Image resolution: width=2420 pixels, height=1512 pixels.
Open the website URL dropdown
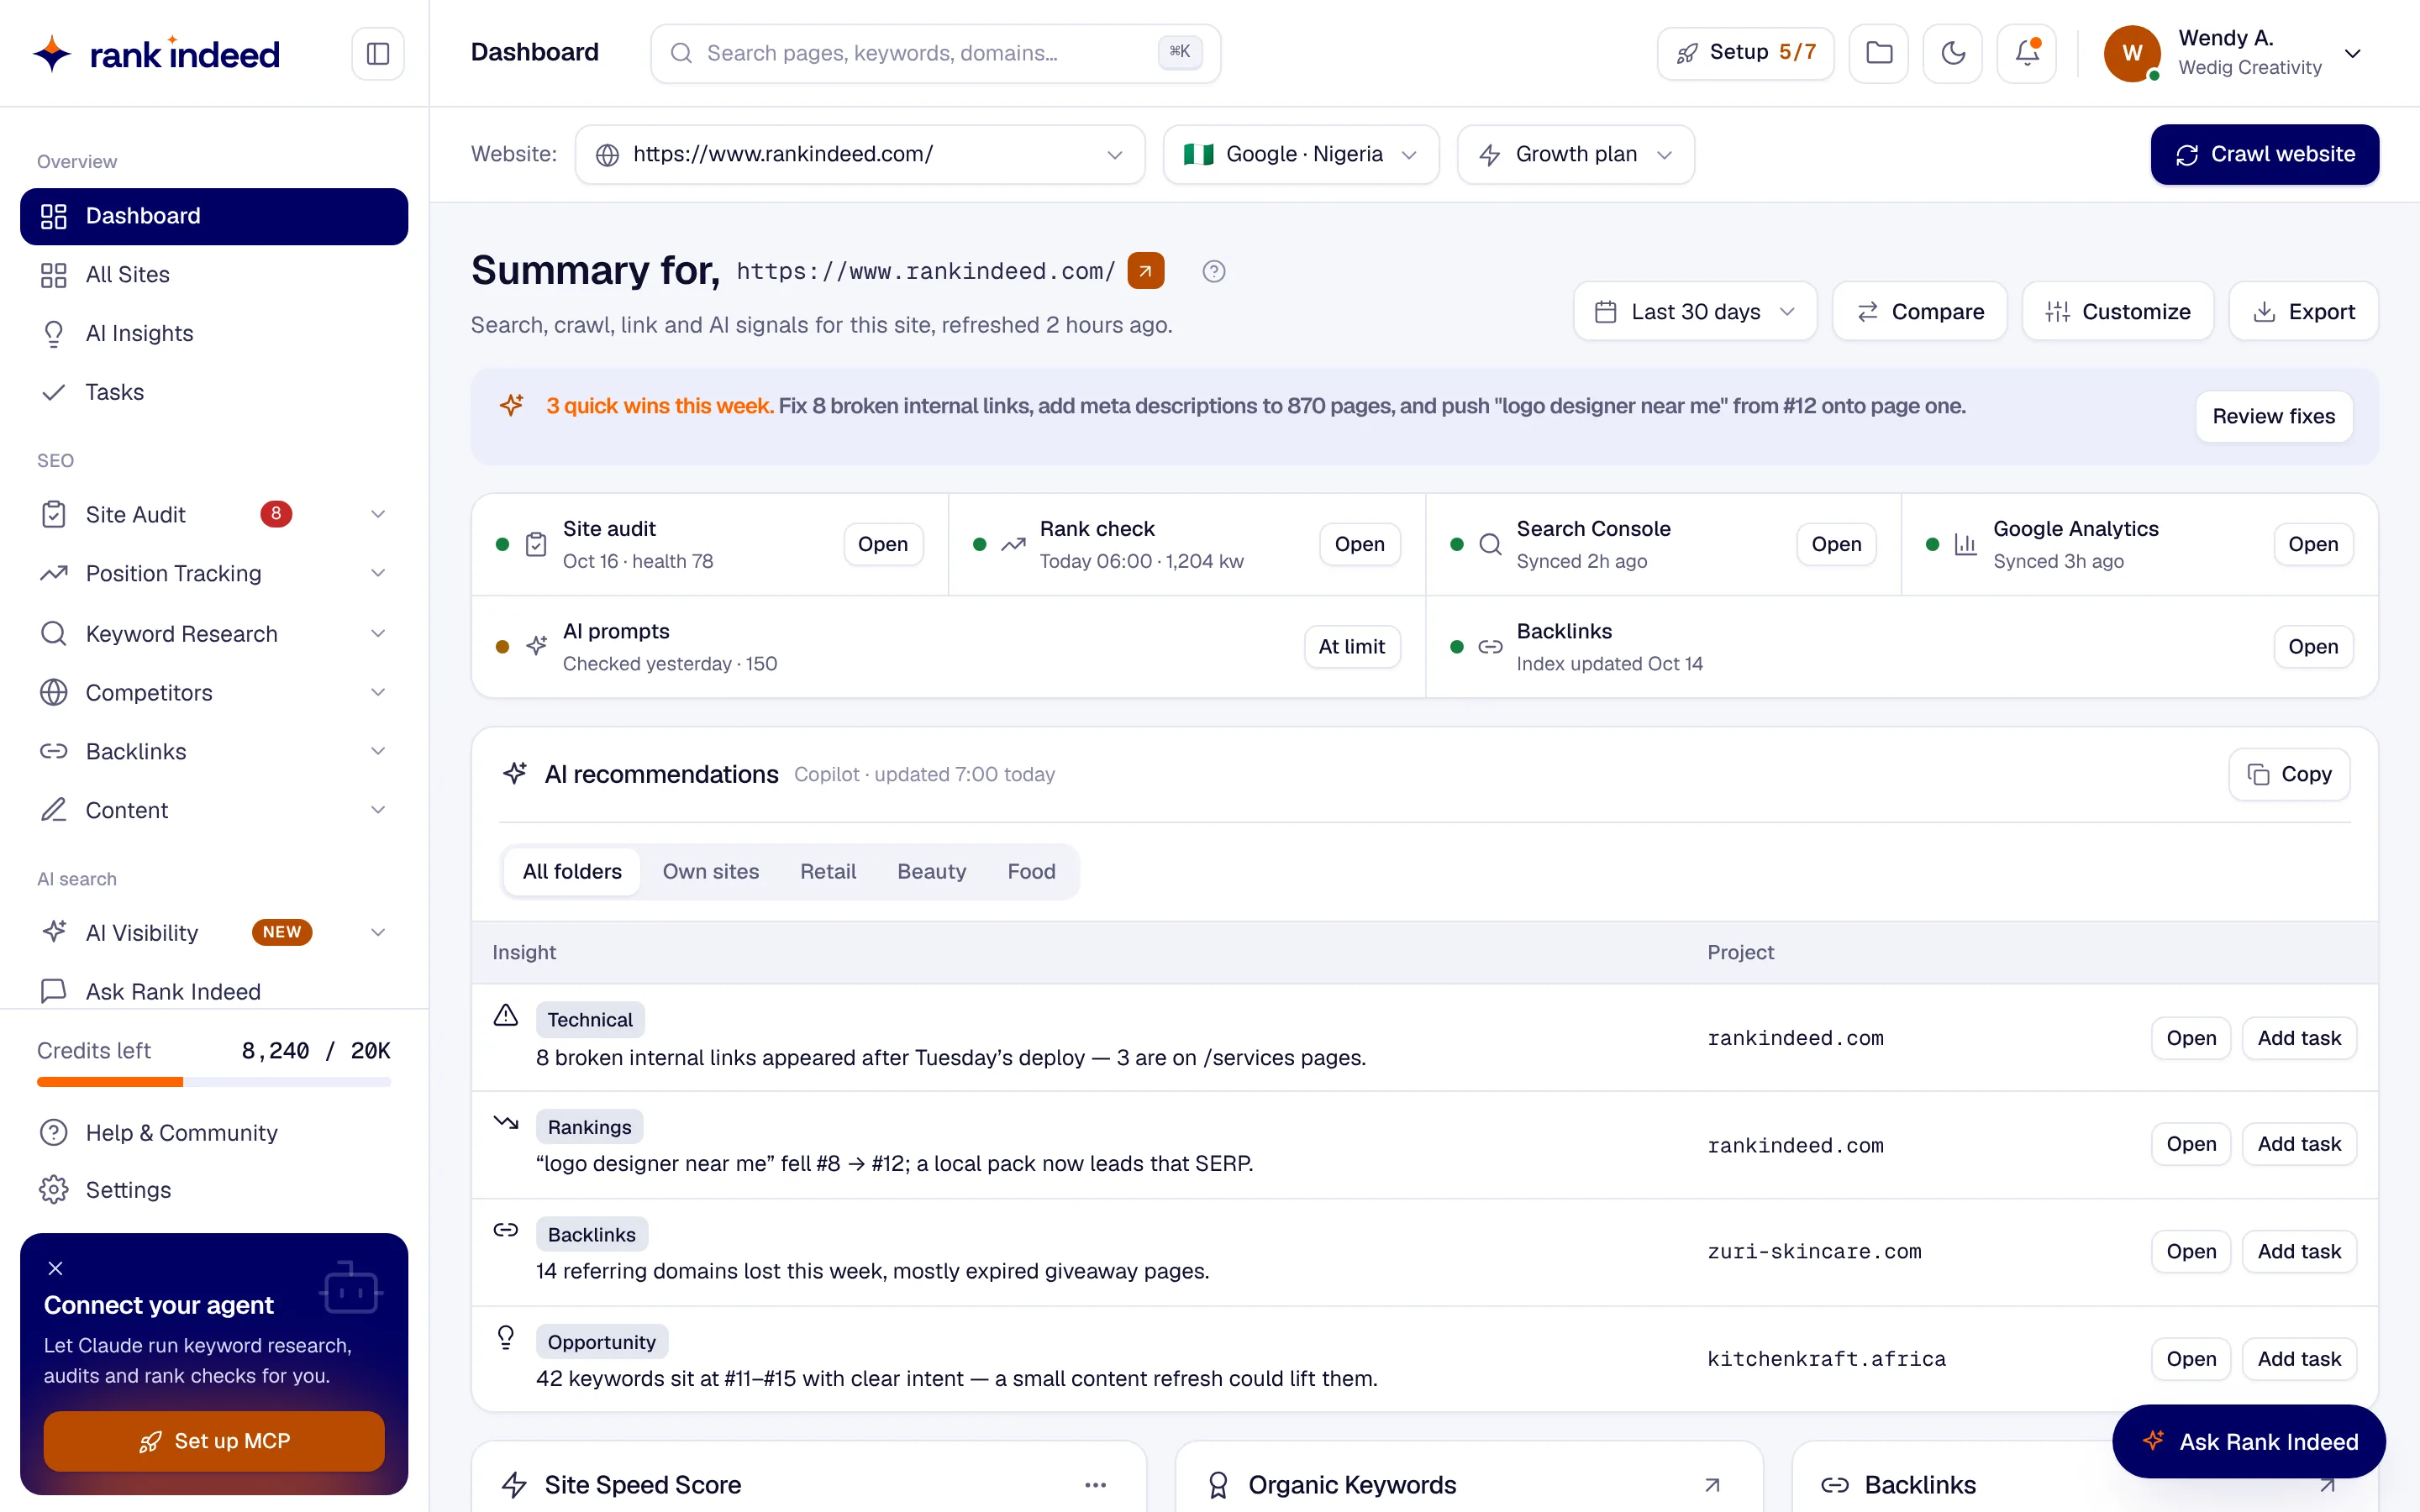pyautogui.click(x=859, y=154)
